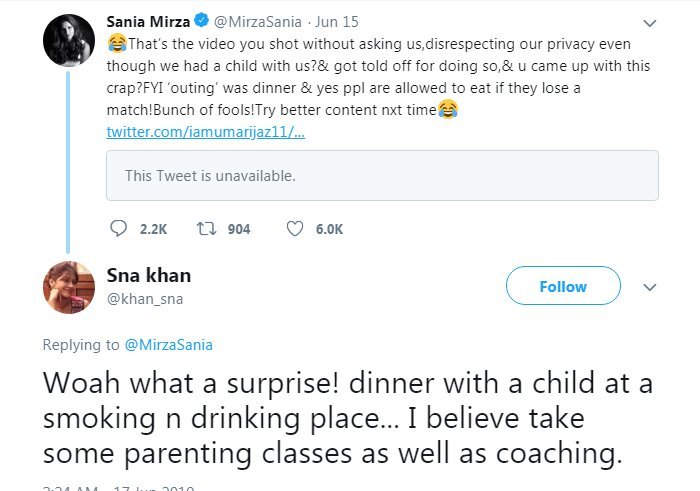Click the @khan_sna handle
Viewport: 700px width, 491px height.
click(145, 298)
